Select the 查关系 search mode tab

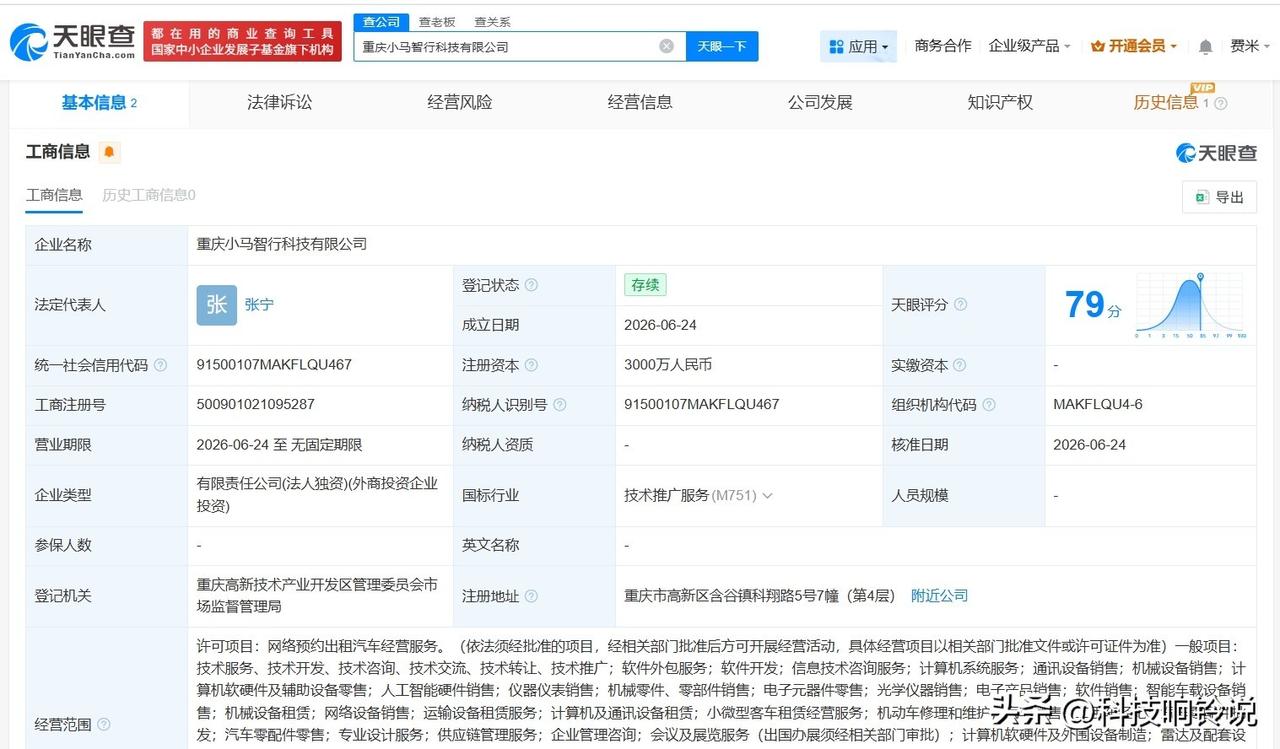[x=492, y=22]
